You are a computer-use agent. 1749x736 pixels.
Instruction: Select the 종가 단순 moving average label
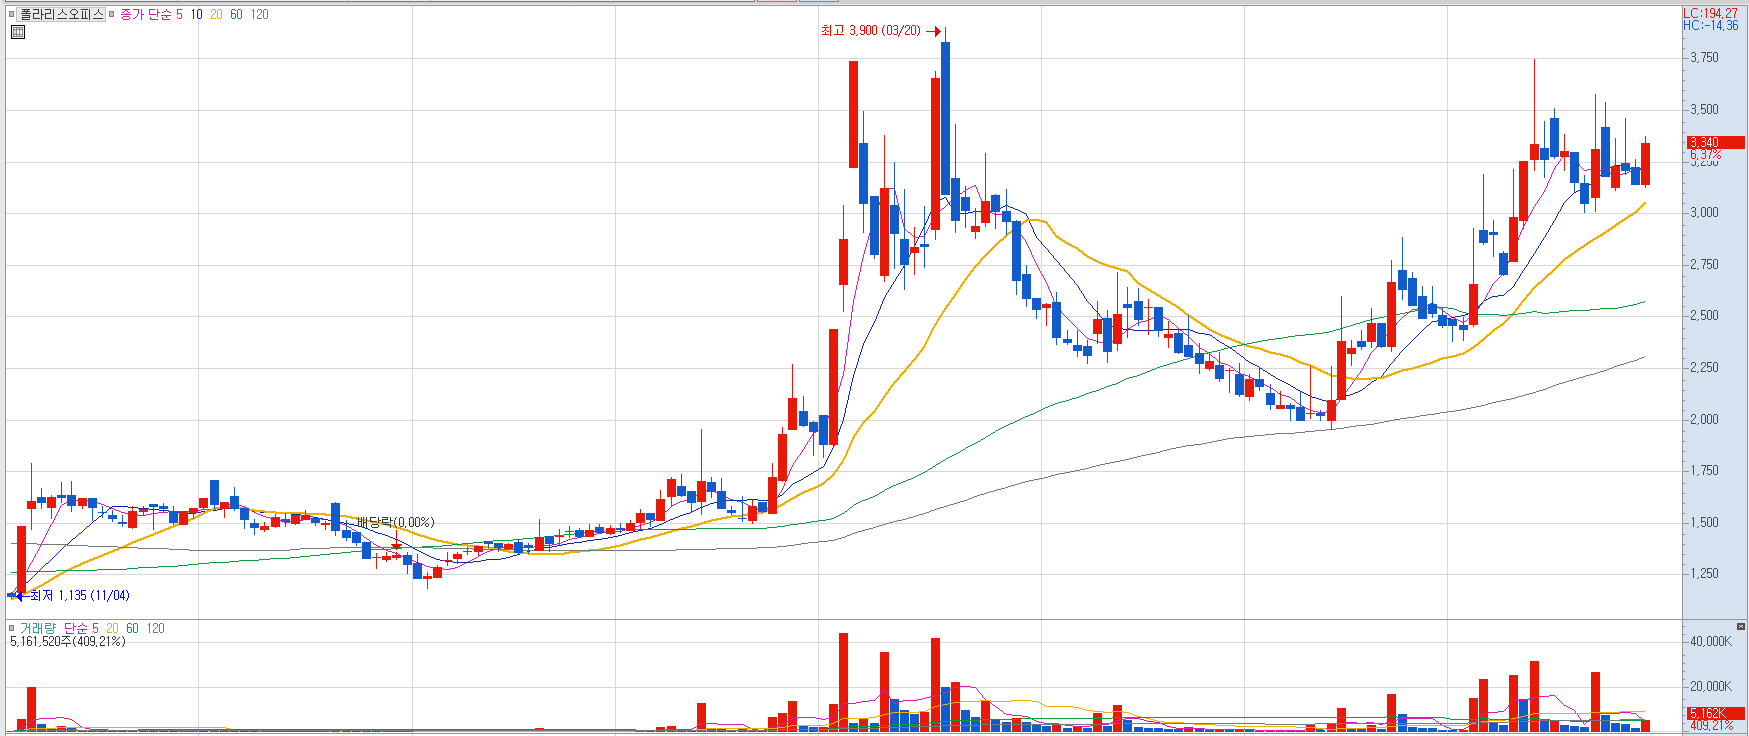145,14
